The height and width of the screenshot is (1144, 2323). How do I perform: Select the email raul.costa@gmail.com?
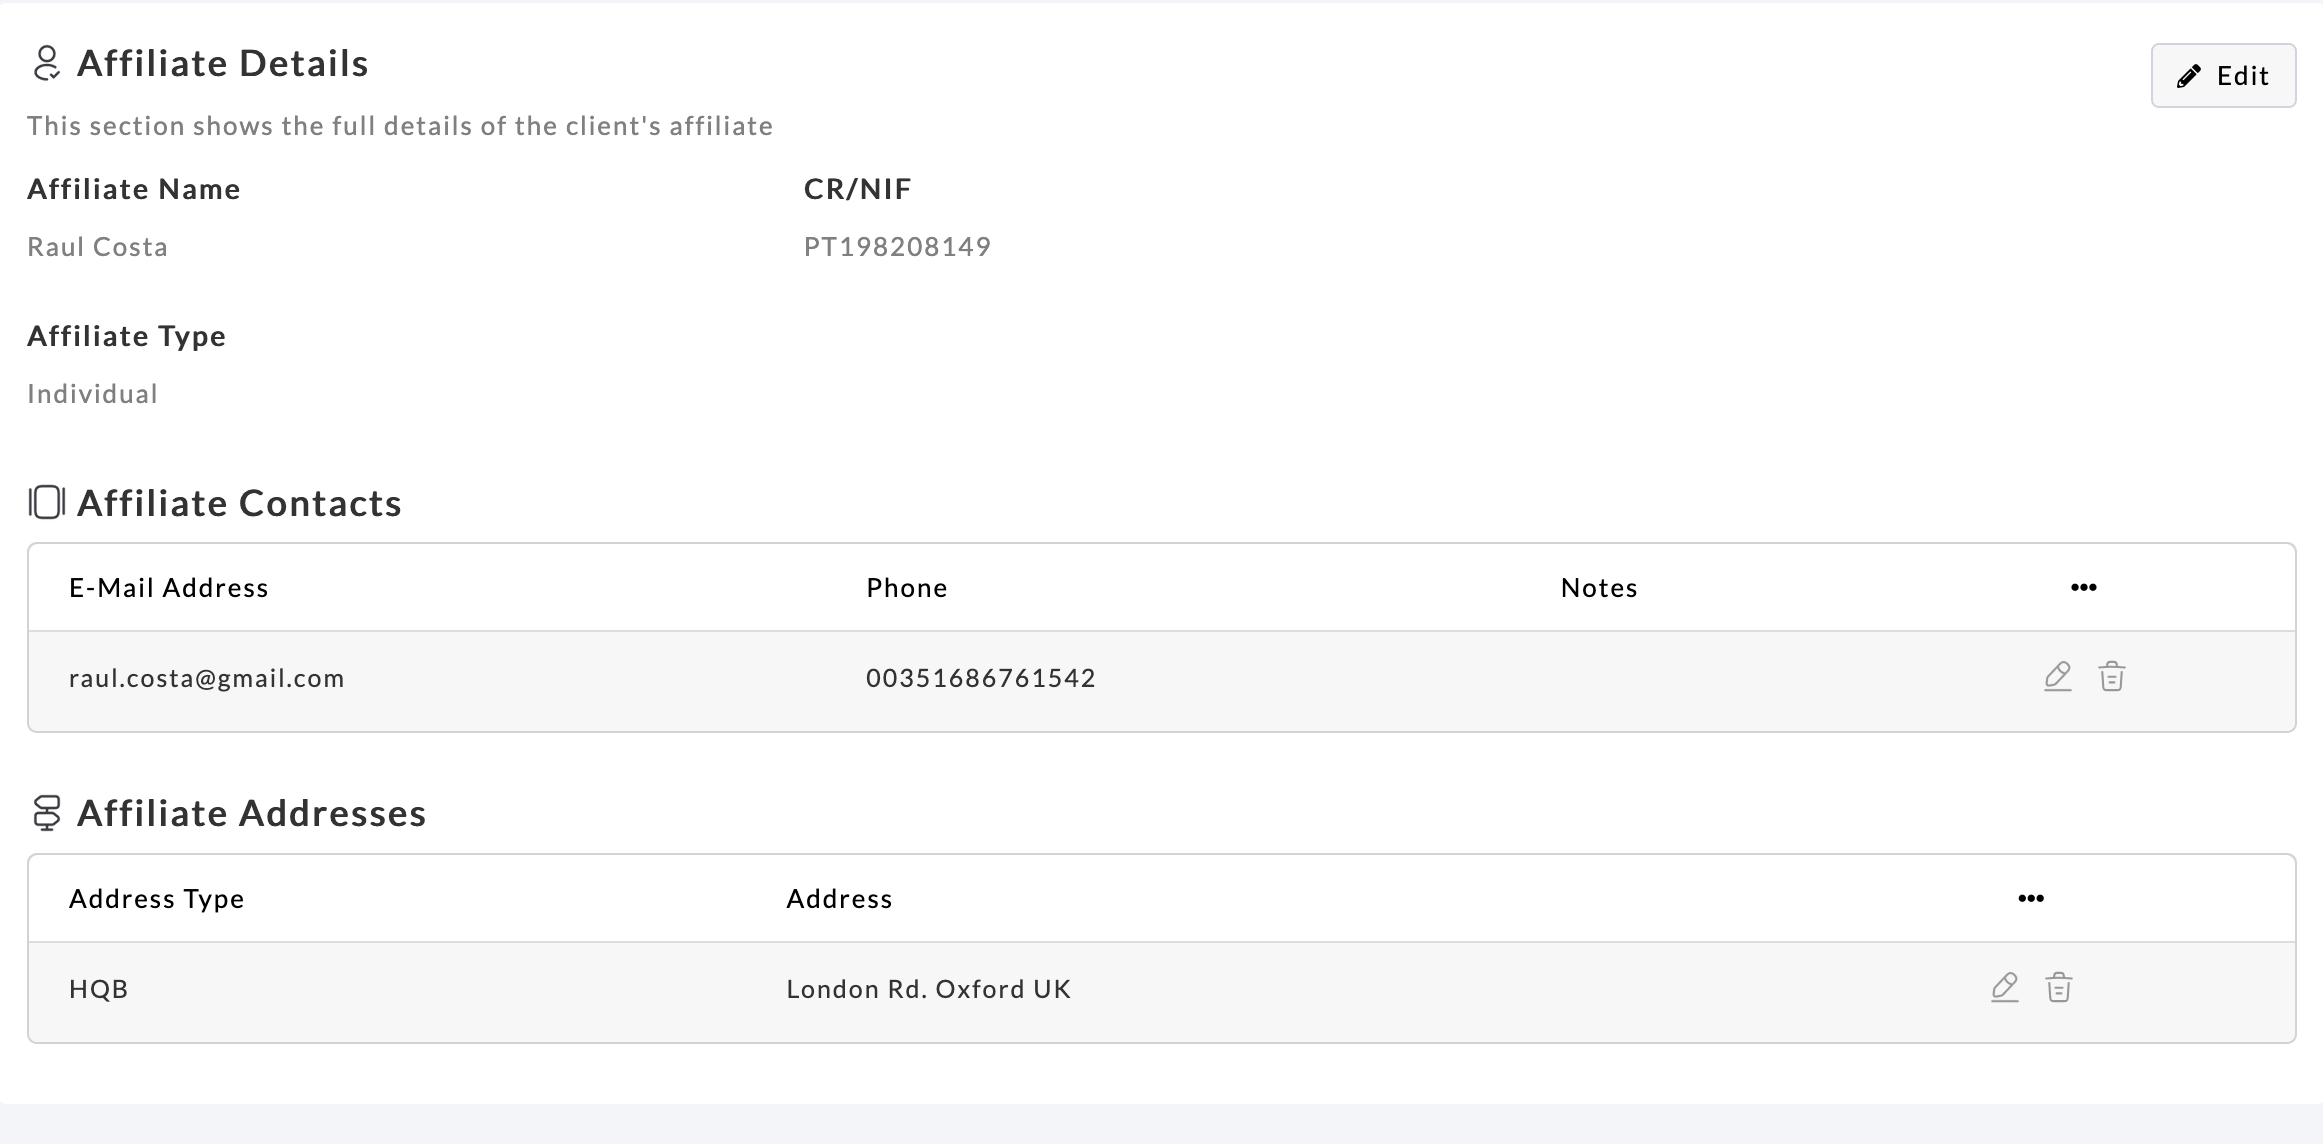point(206,678)
